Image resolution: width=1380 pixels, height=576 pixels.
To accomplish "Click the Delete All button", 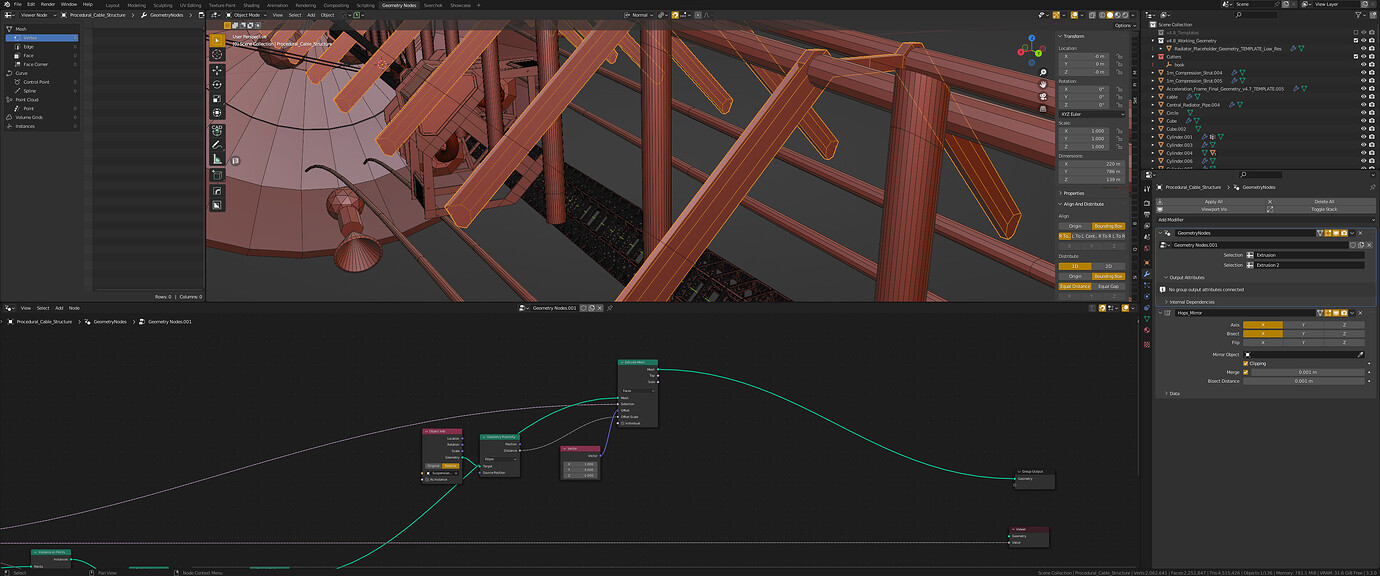I will point(1323,201).
